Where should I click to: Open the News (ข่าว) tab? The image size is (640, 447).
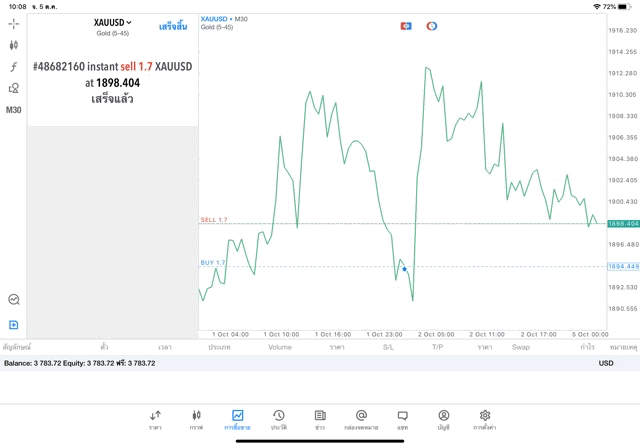(x=320, y=420)
